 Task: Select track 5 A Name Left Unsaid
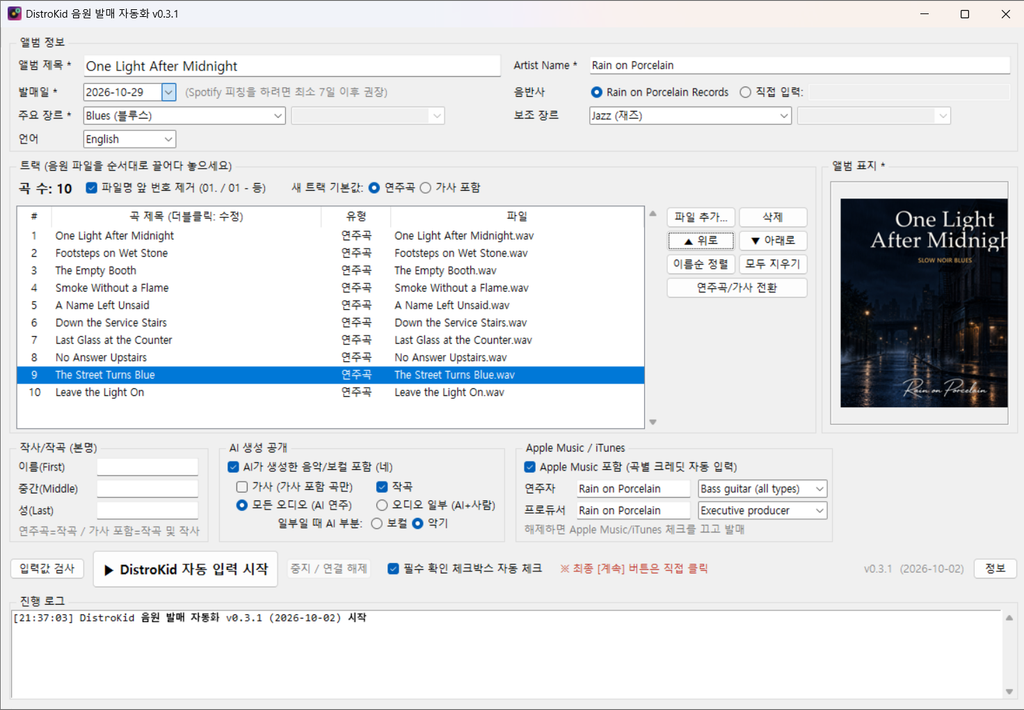click(330, 306)
